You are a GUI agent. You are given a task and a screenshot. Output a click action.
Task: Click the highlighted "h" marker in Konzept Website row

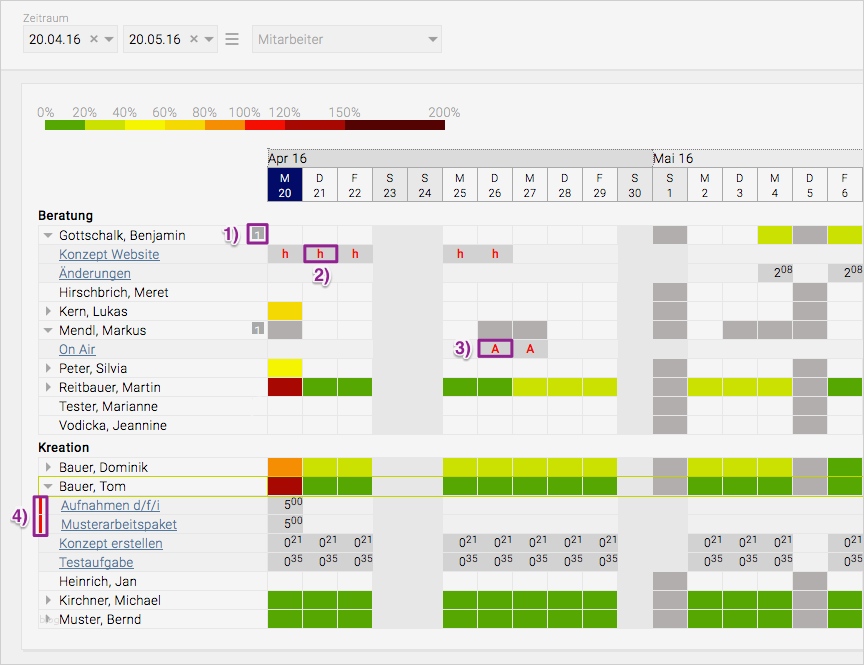coord(319,254)
